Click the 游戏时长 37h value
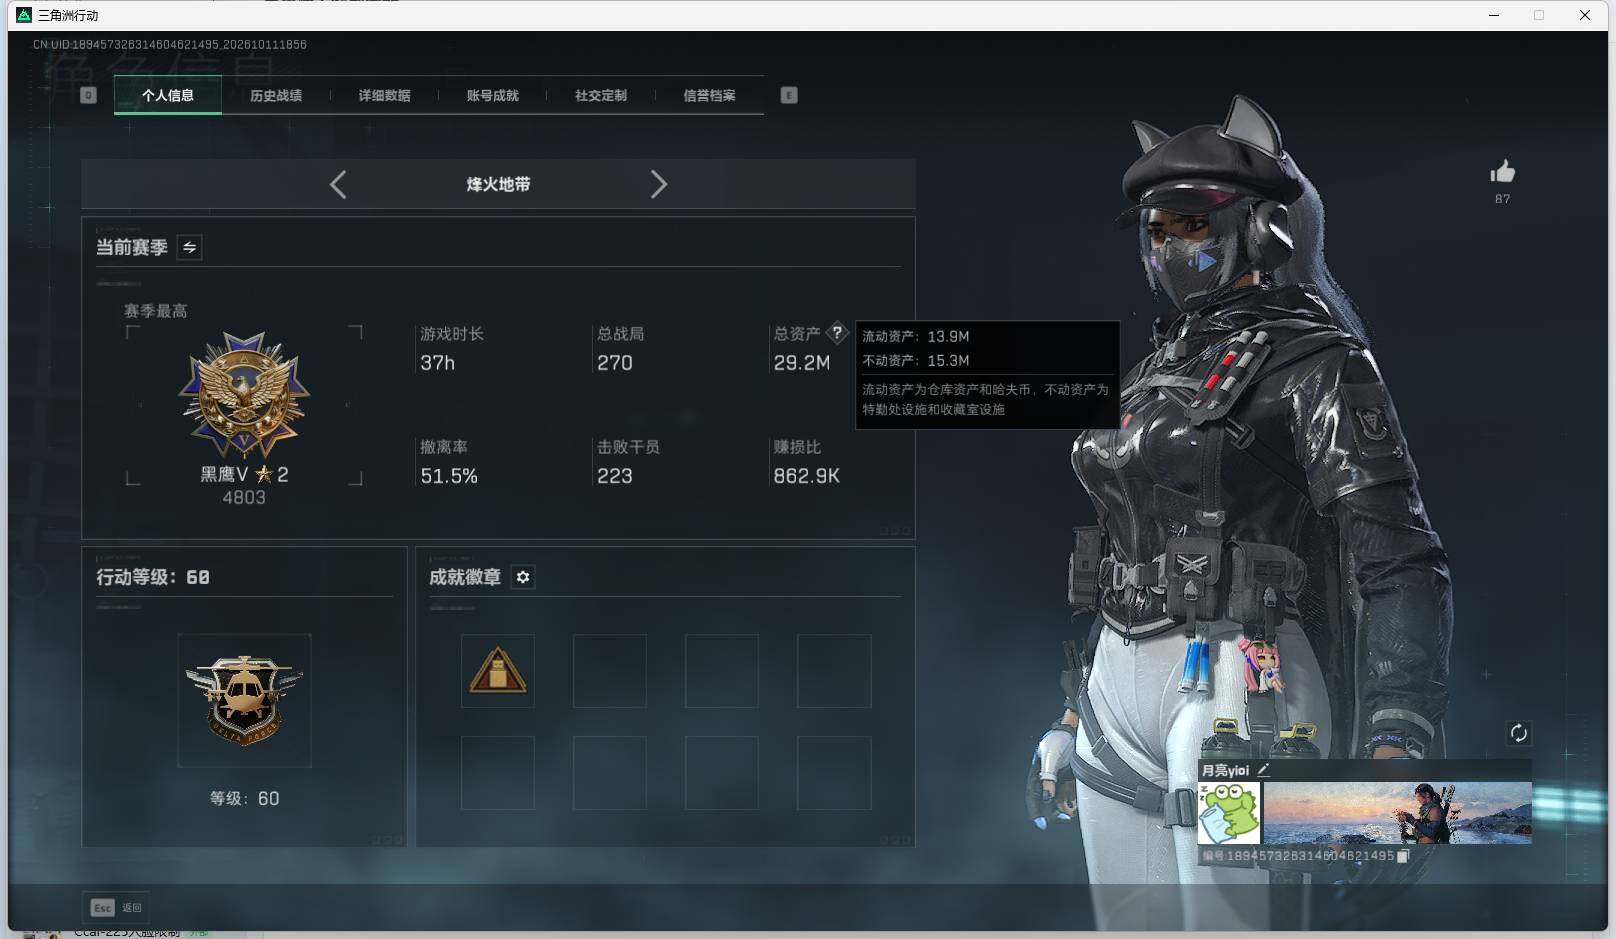 tap(437, 363)
